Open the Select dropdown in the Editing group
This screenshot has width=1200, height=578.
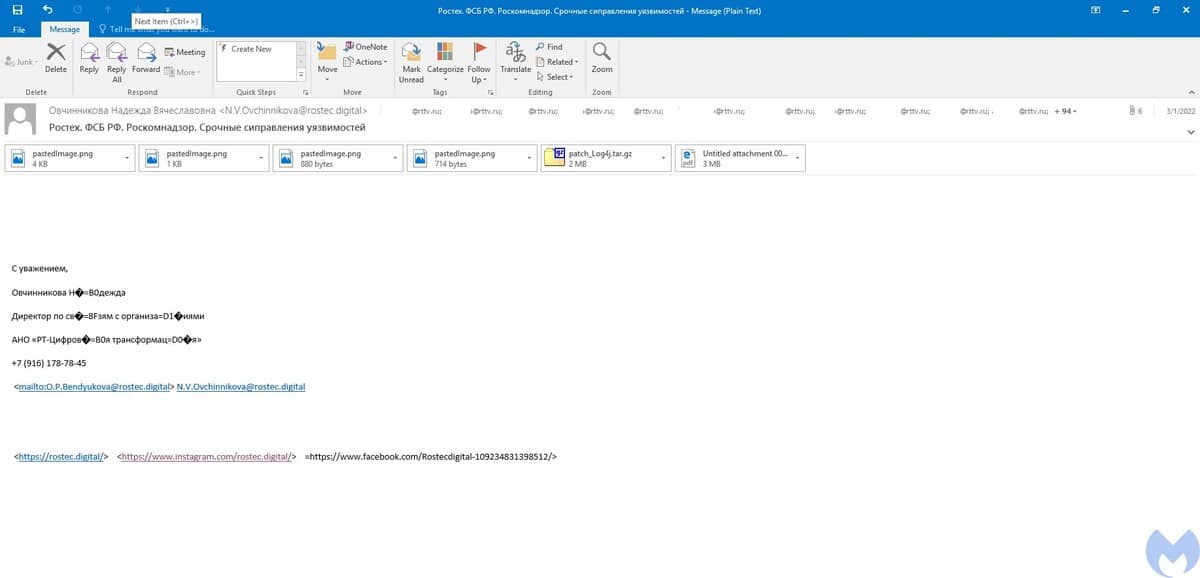click(555, 77)
